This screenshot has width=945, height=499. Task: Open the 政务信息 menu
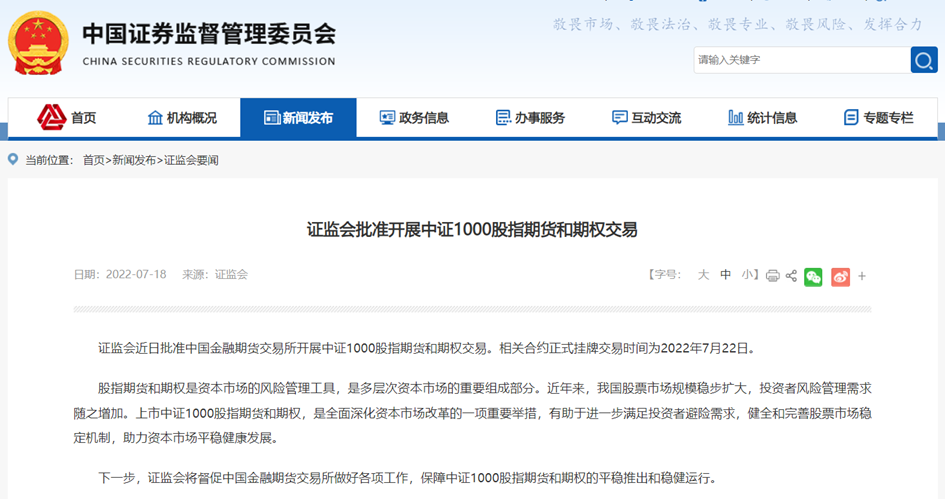(414, 118)
